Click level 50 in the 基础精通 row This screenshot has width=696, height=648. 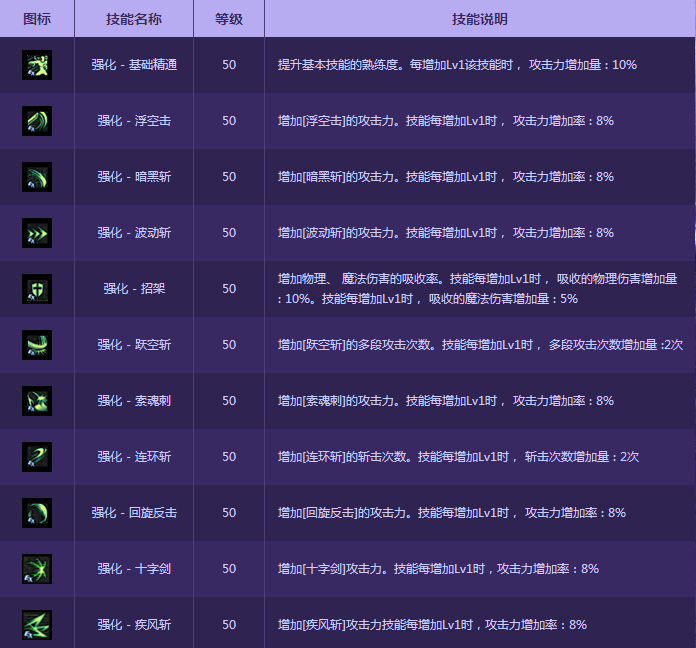pos(229,65)
